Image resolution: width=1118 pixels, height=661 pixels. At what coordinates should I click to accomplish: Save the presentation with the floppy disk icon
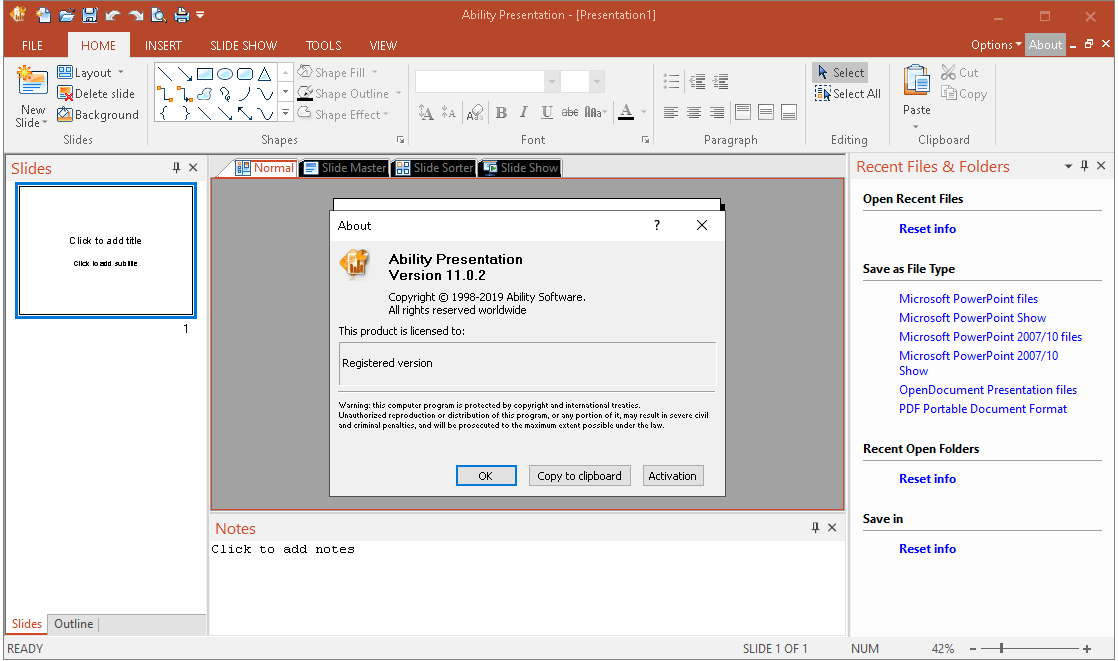tap(89, 14)
